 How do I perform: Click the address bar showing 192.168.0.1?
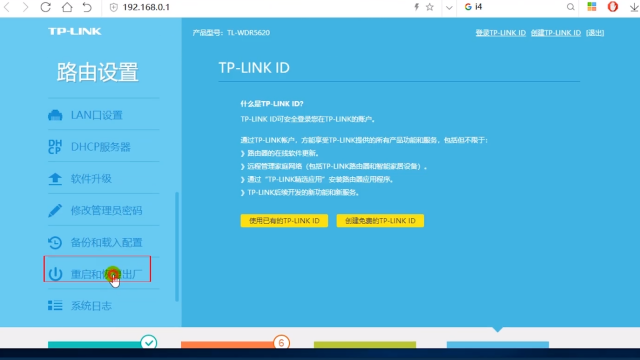pyautogui.click(x=146, y=7)
